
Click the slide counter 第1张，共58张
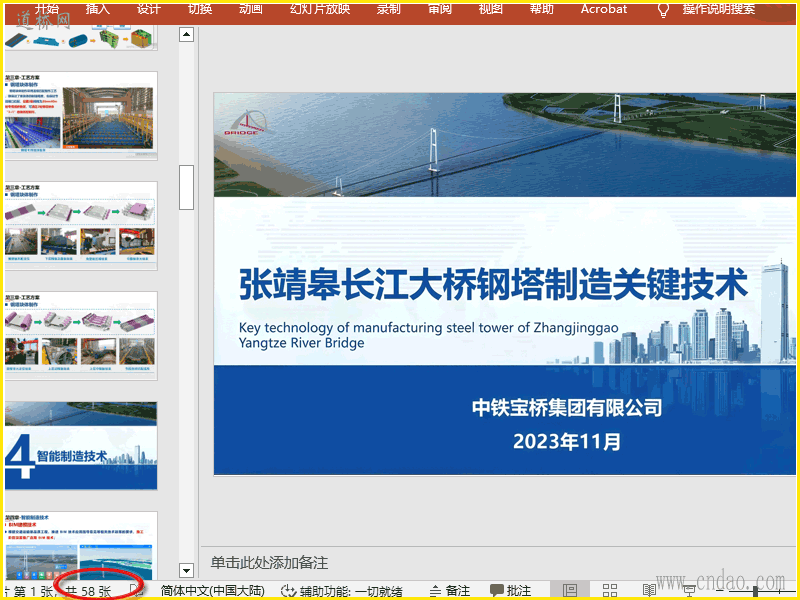click(60, 591)
